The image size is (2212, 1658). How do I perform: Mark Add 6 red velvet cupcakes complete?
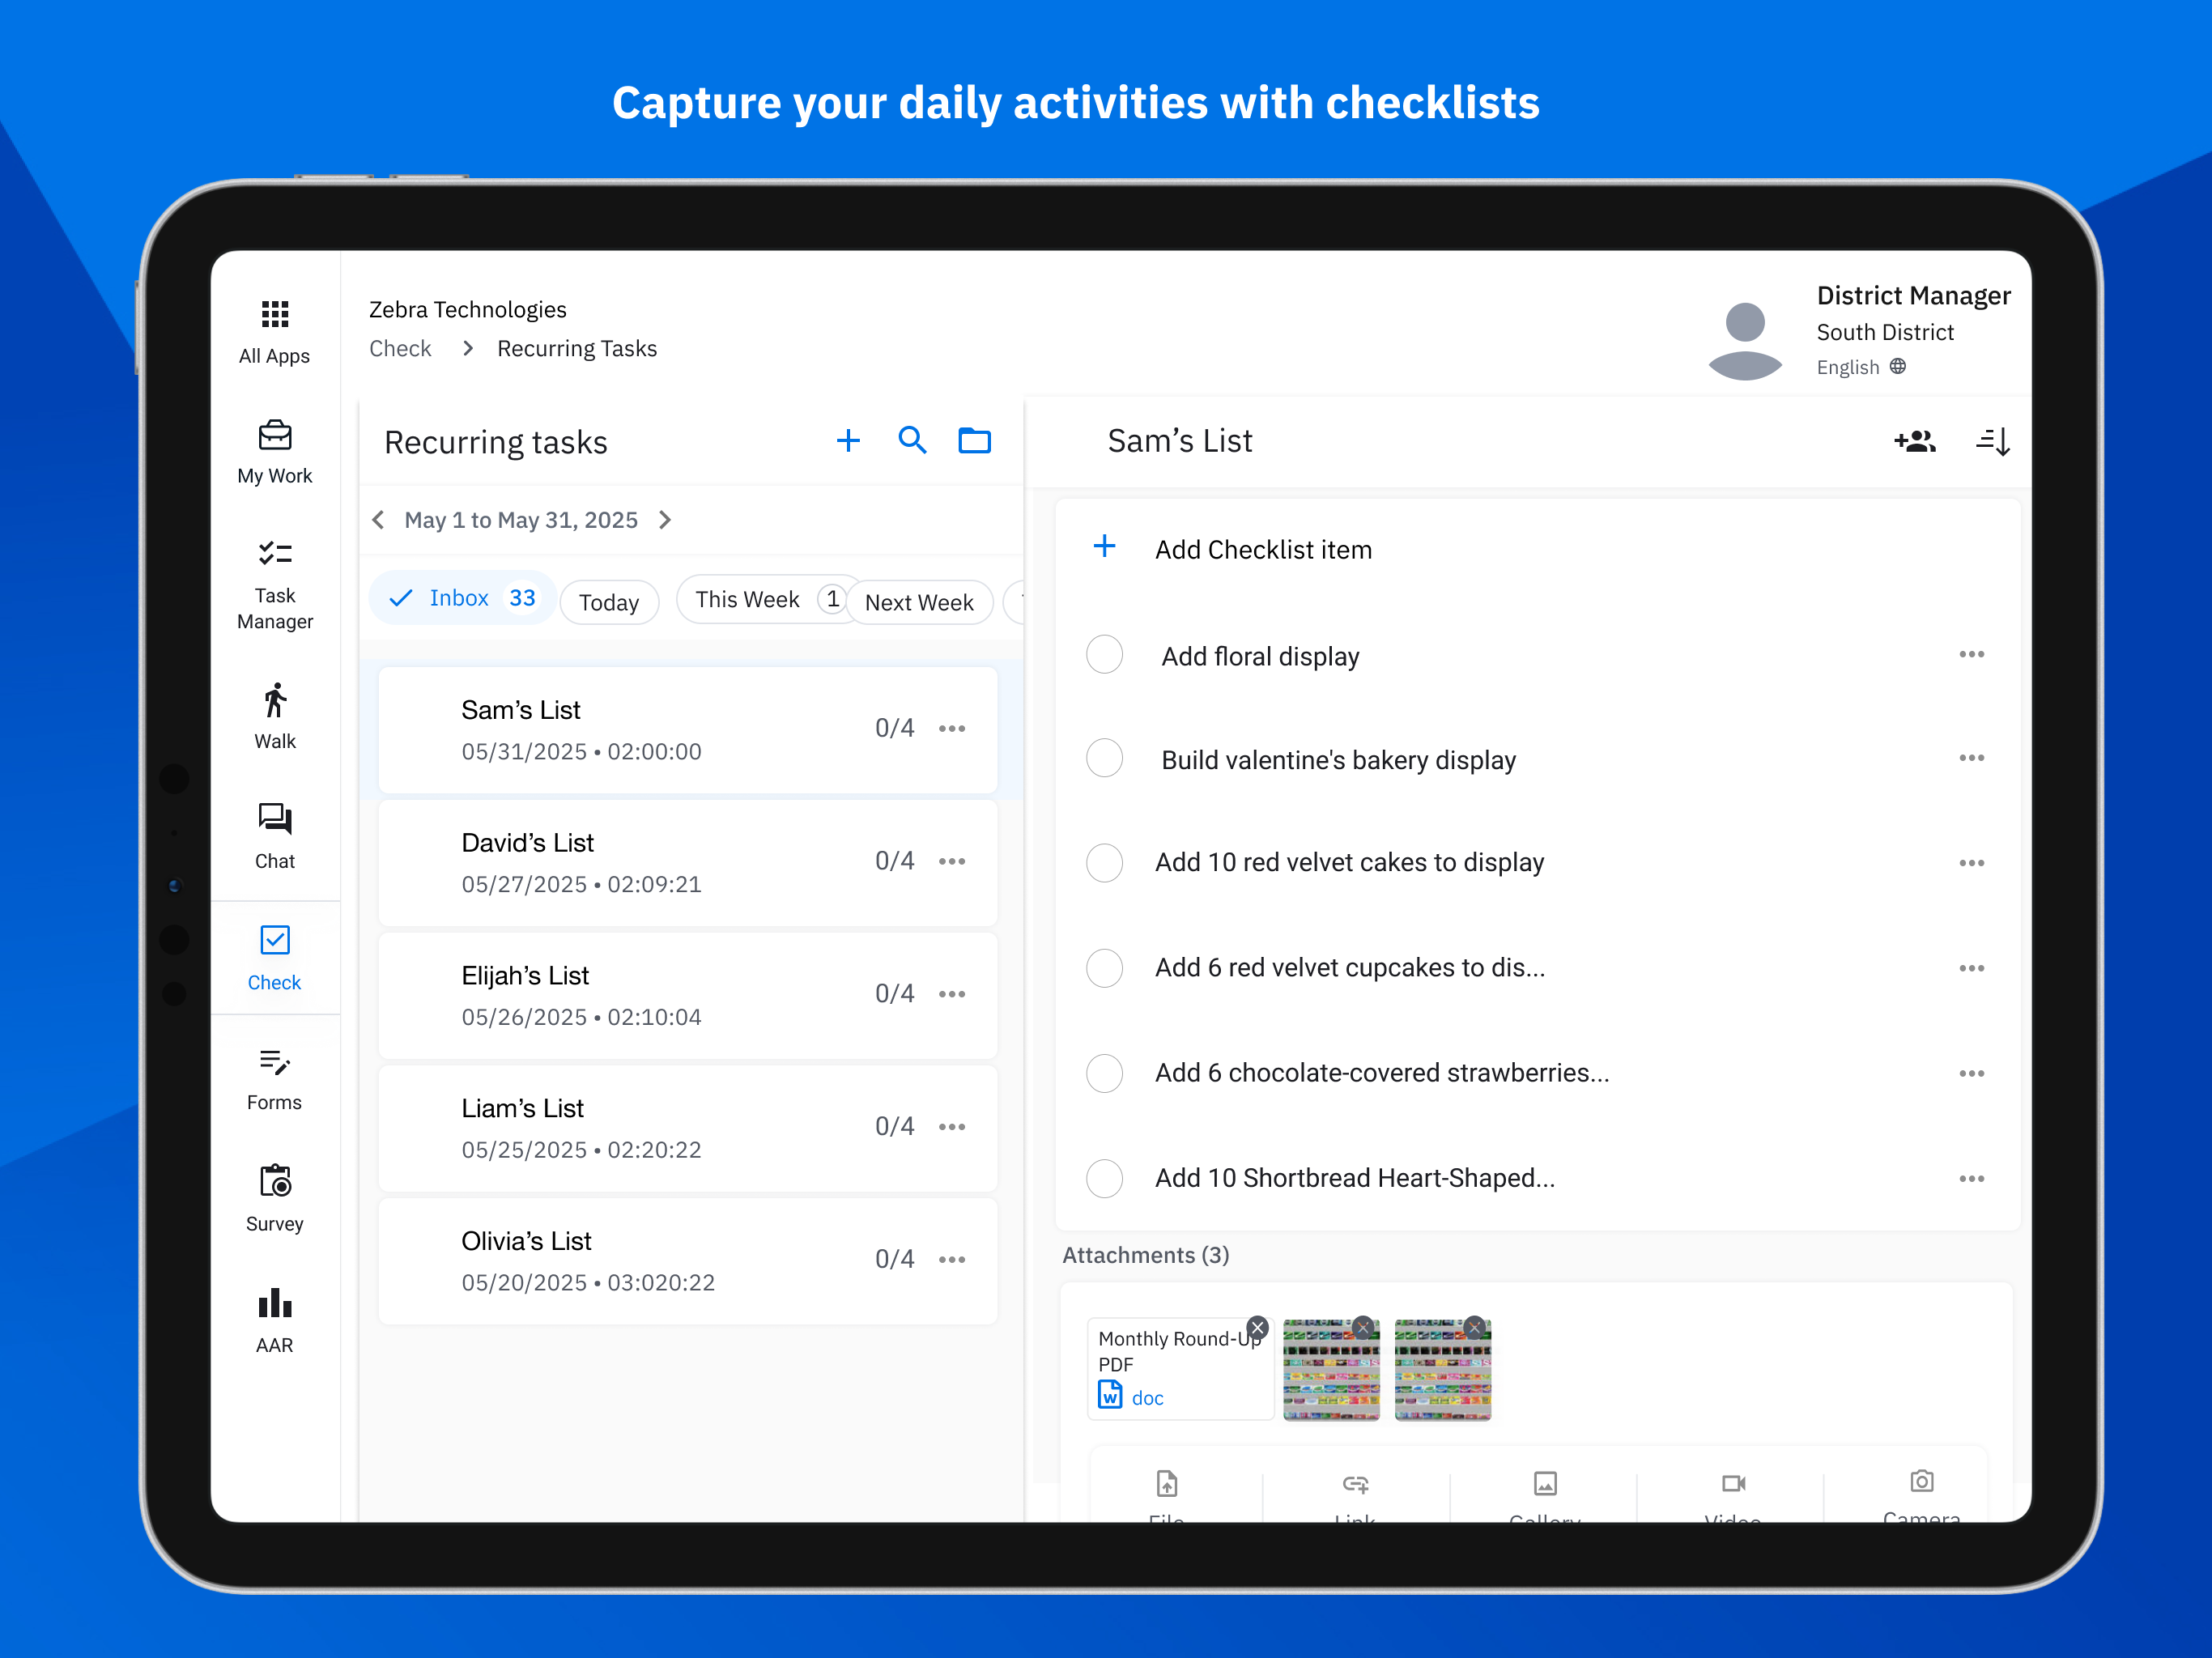(1104, 968)
